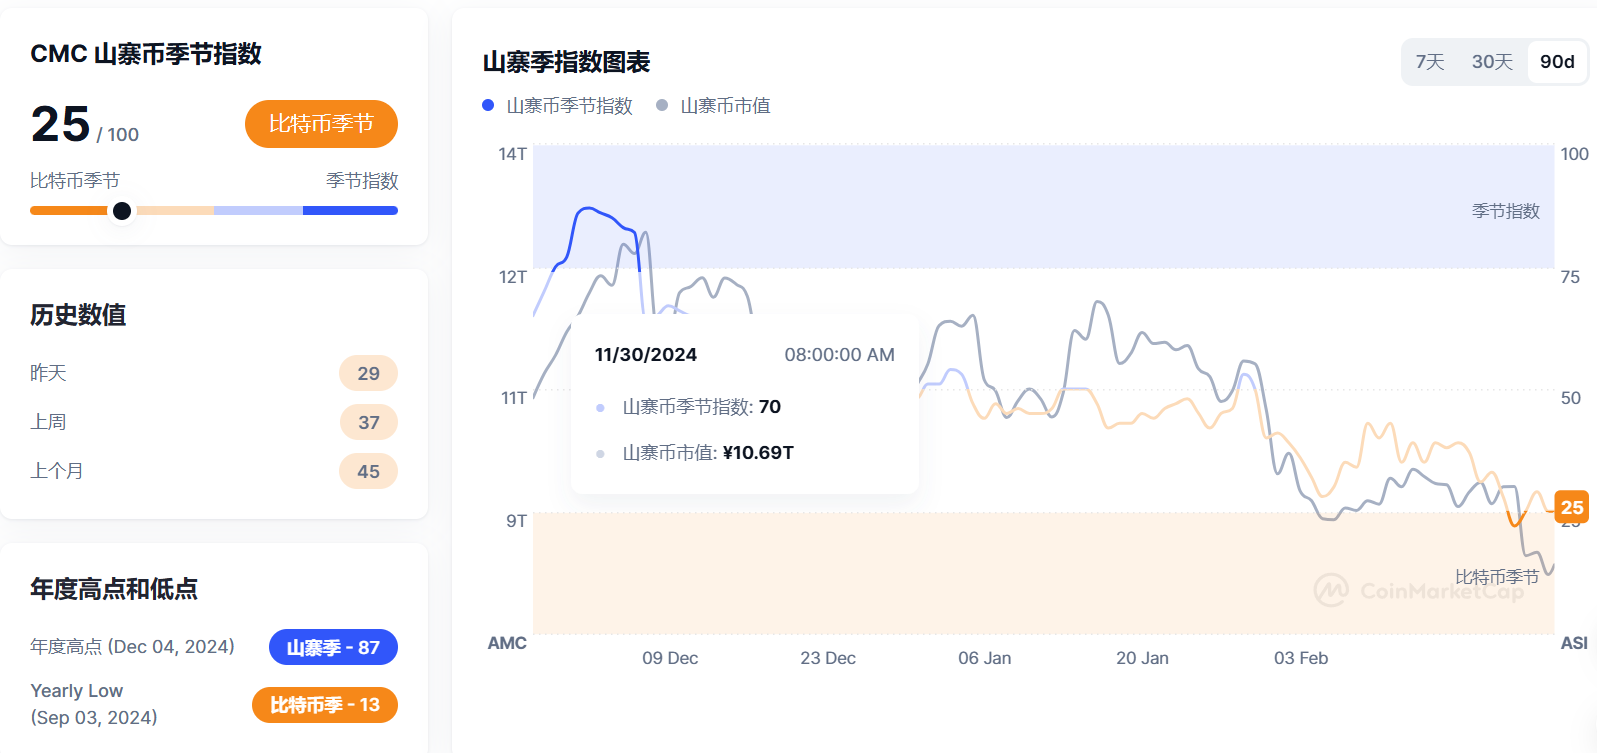The image size is (1597, 753).
Task: Click the 年度高点 (Dec 04, 2024) label
Action: point(132,647)
